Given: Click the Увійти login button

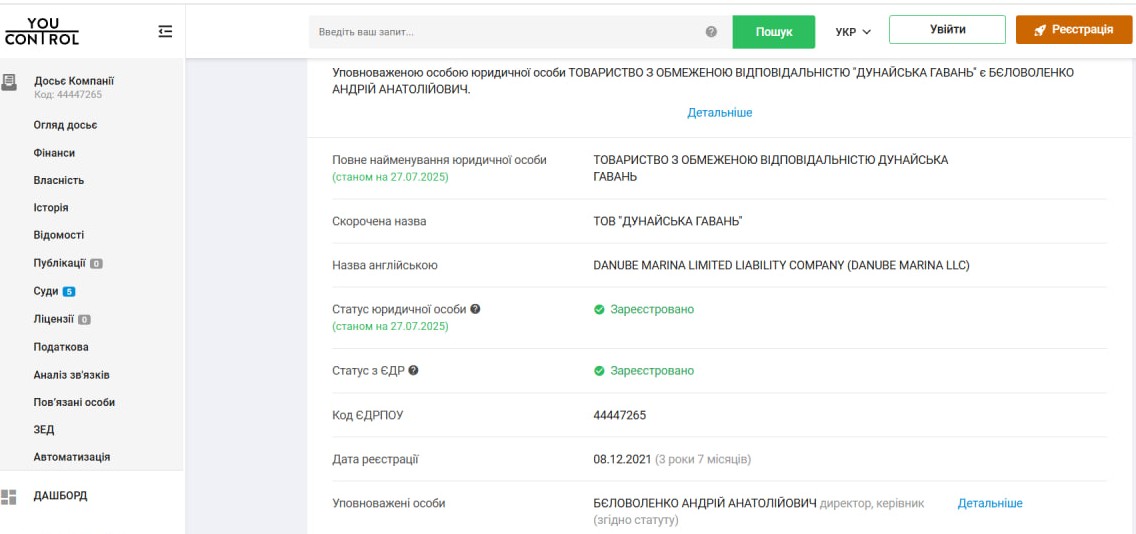Looking at the screenshot, I should pos(948,30).
